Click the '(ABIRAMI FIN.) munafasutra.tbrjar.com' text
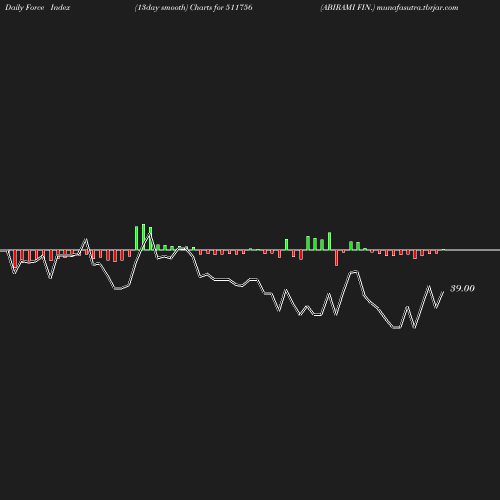 tap(389, 8)
